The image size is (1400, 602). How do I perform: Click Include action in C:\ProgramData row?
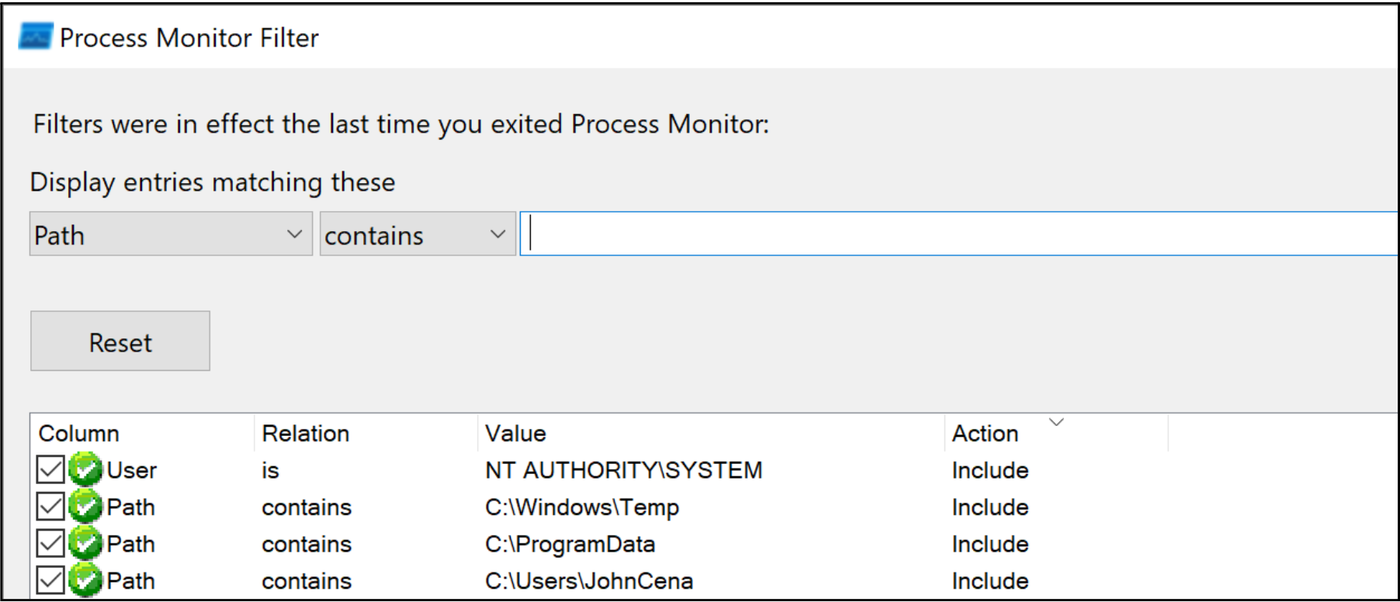coord(990,544)
